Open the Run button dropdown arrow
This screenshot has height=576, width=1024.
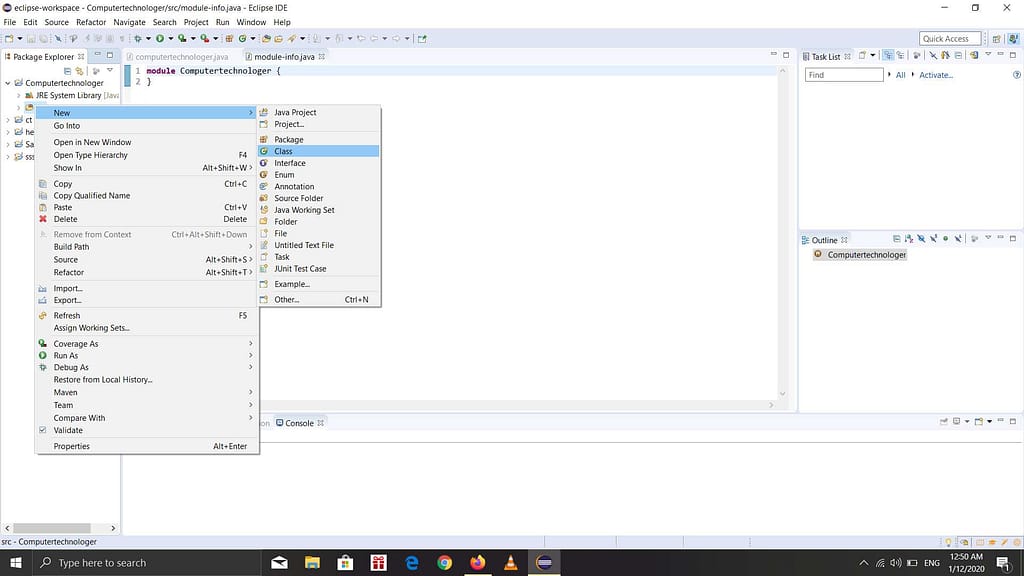tap(170, 39)
